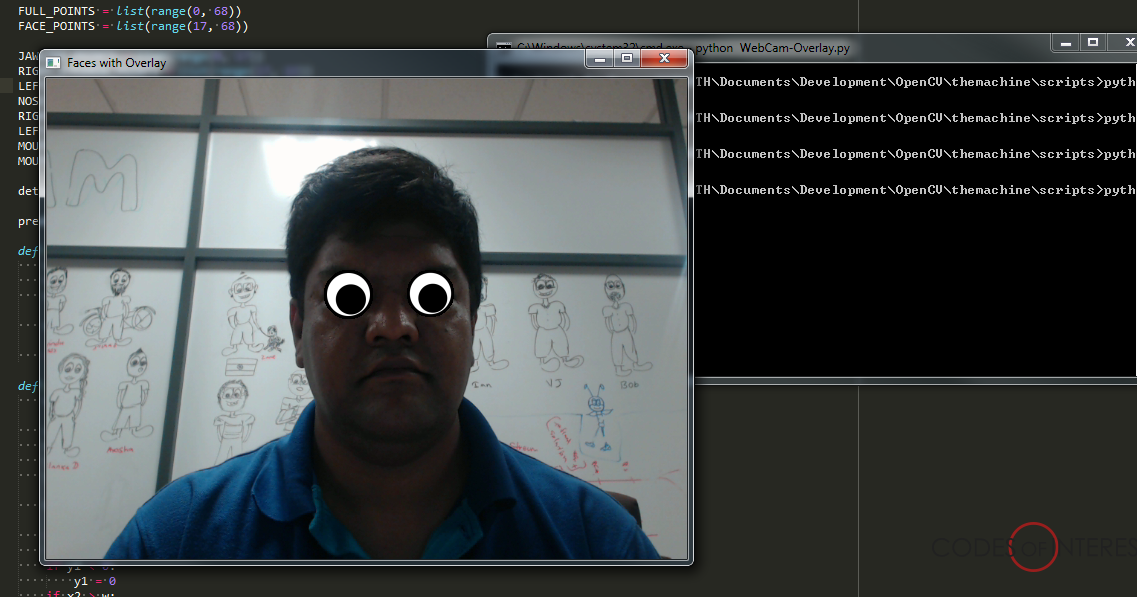1137x597 pixels.
Task: Select the FULL_POINTS code line in the editor
Action: coord(120,9)
